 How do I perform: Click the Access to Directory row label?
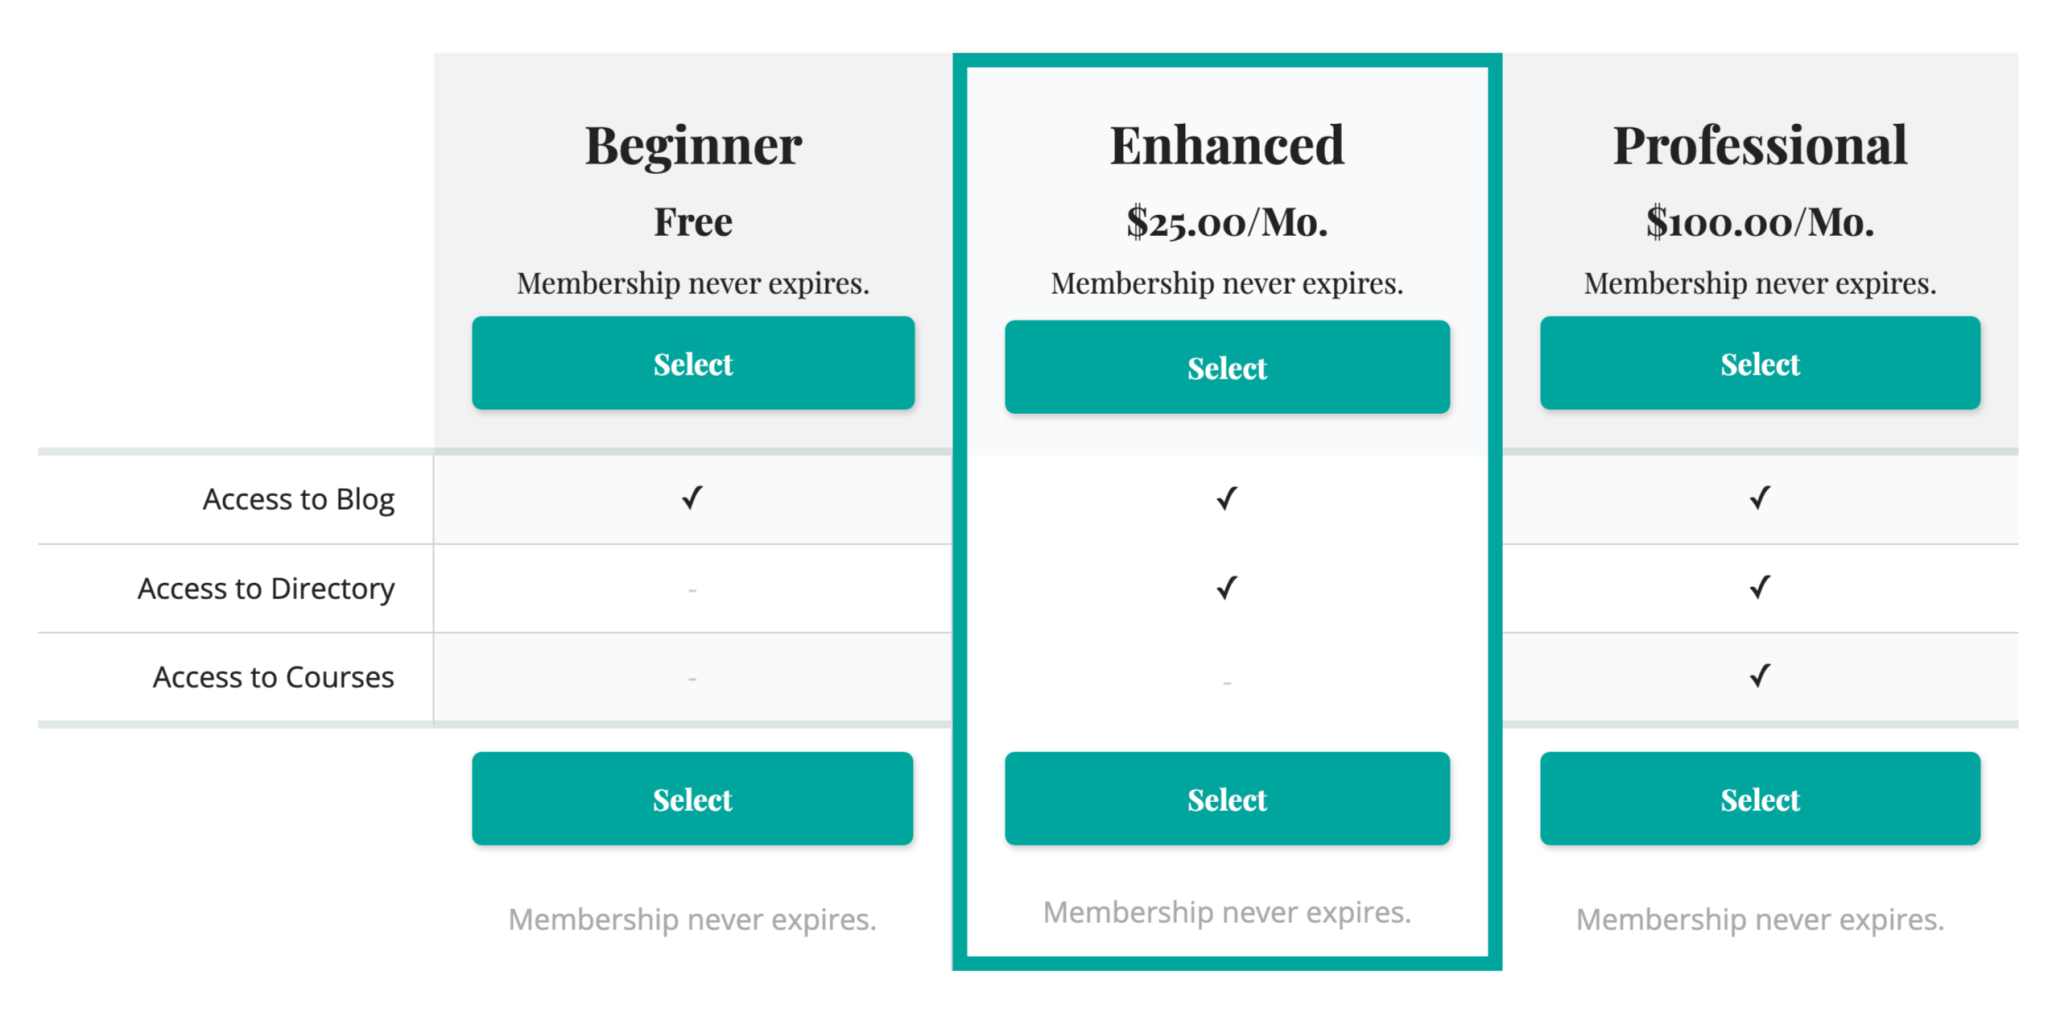tap(266, 588)
